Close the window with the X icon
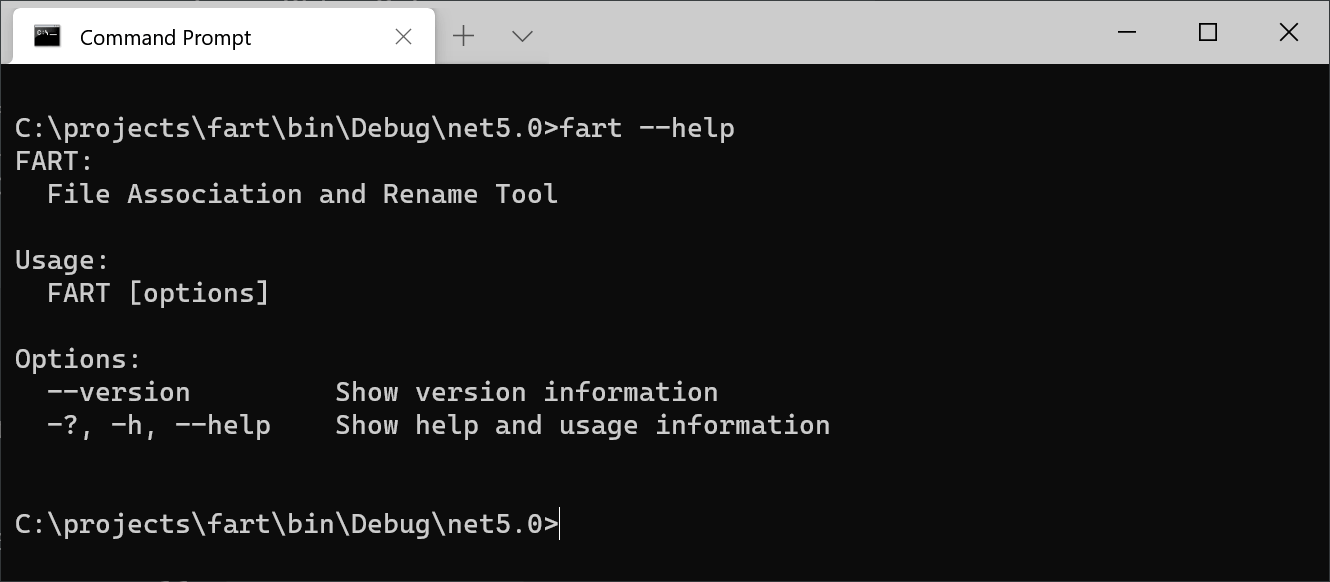This screenshot has width=1330, height=582. pos(1288,33)
